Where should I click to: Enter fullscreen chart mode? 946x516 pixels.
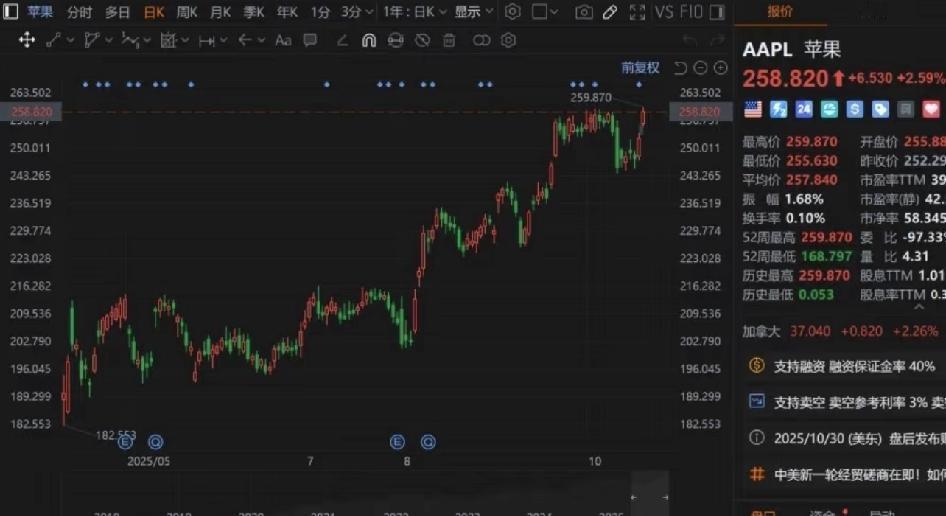click(637, 12)
